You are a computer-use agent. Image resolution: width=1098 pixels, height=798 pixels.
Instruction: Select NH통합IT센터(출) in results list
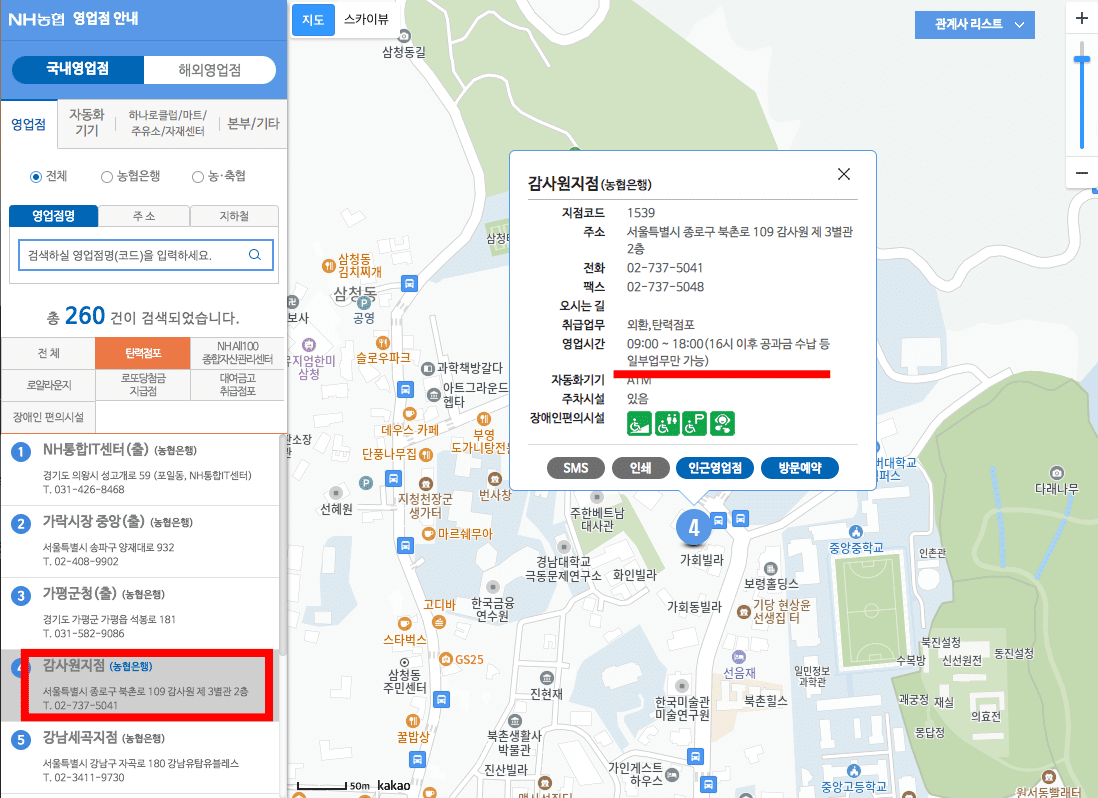coord(140,468)
